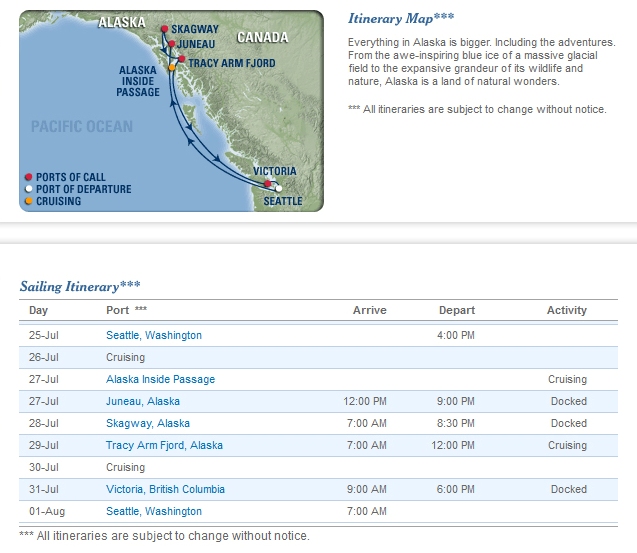The height and width of the screenshot is (553, 637).
Task: Click the '12:00 PM' departure for Tracy Arm Fjord
Action: [453, 445]
